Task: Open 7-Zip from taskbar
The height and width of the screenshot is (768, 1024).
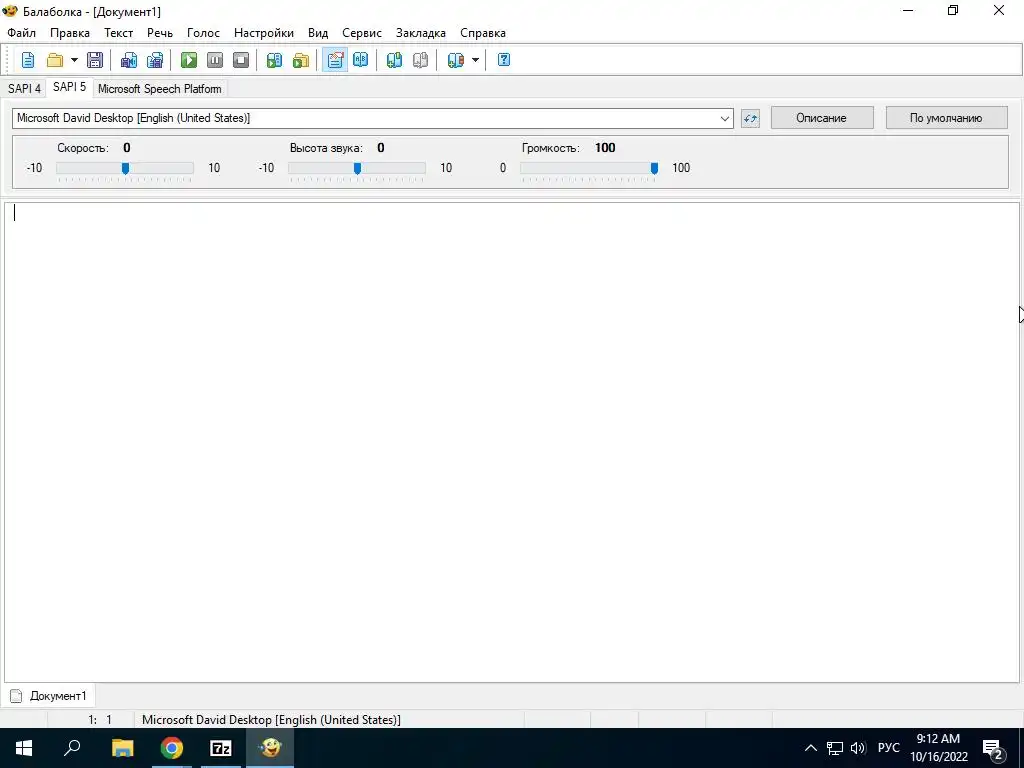Action: 221,748
